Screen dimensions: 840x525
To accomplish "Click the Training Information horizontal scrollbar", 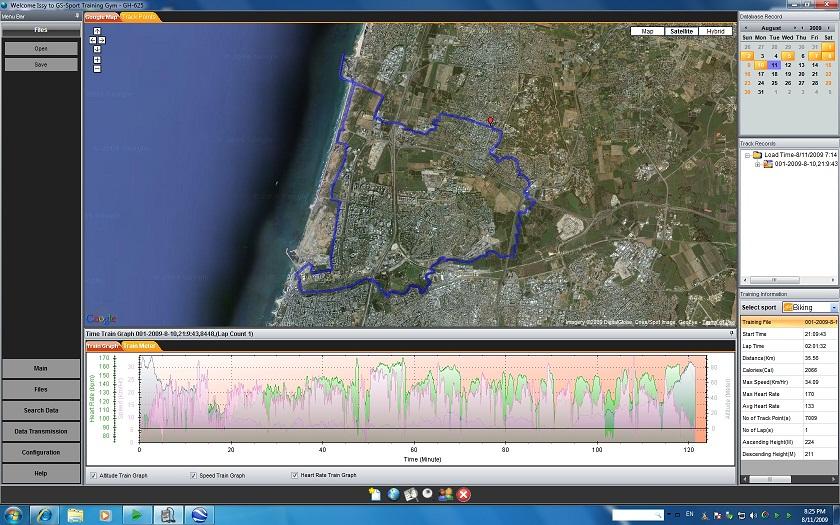I will (x=789, y=479).
